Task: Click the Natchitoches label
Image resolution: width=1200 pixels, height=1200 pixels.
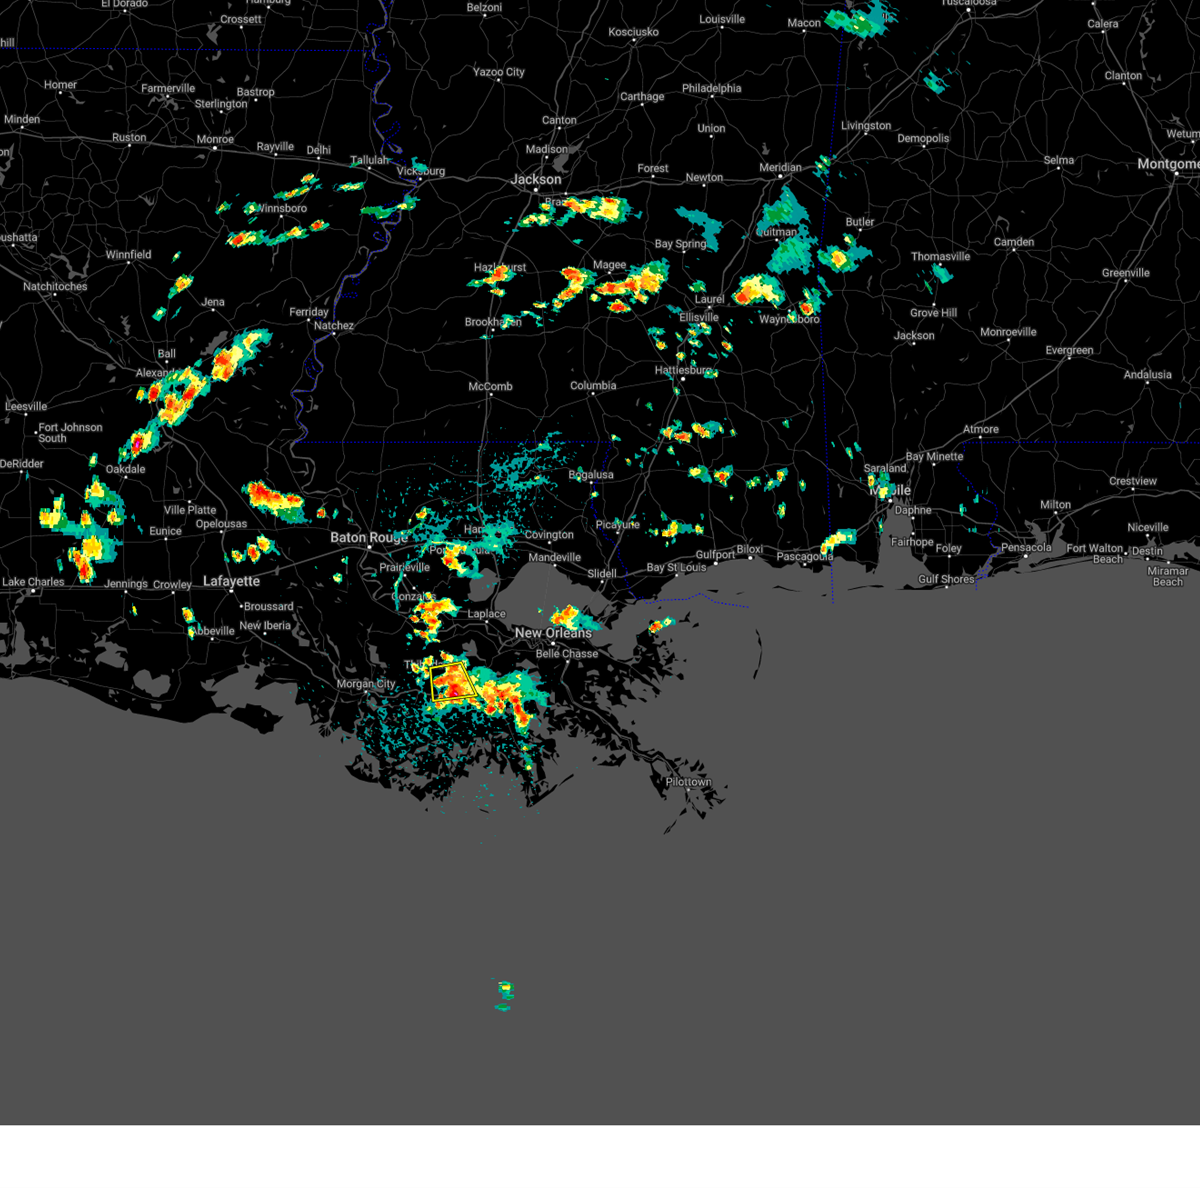Action: (x=55, y=287)
